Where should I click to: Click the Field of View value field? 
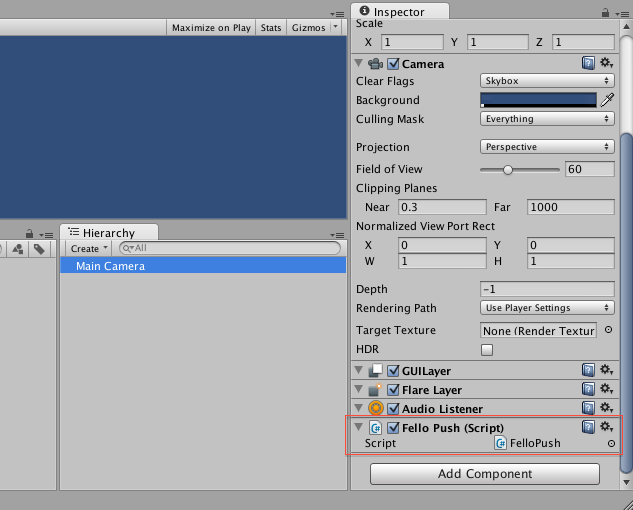590,169
